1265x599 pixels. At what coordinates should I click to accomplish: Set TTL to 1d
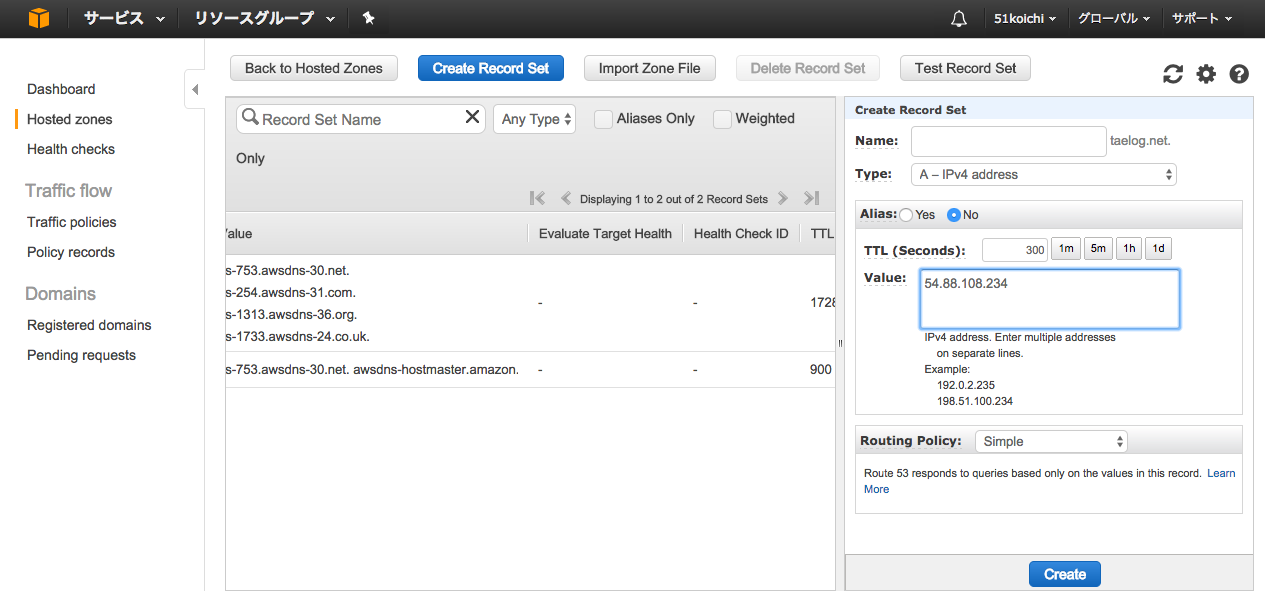tap(1159, 249)
